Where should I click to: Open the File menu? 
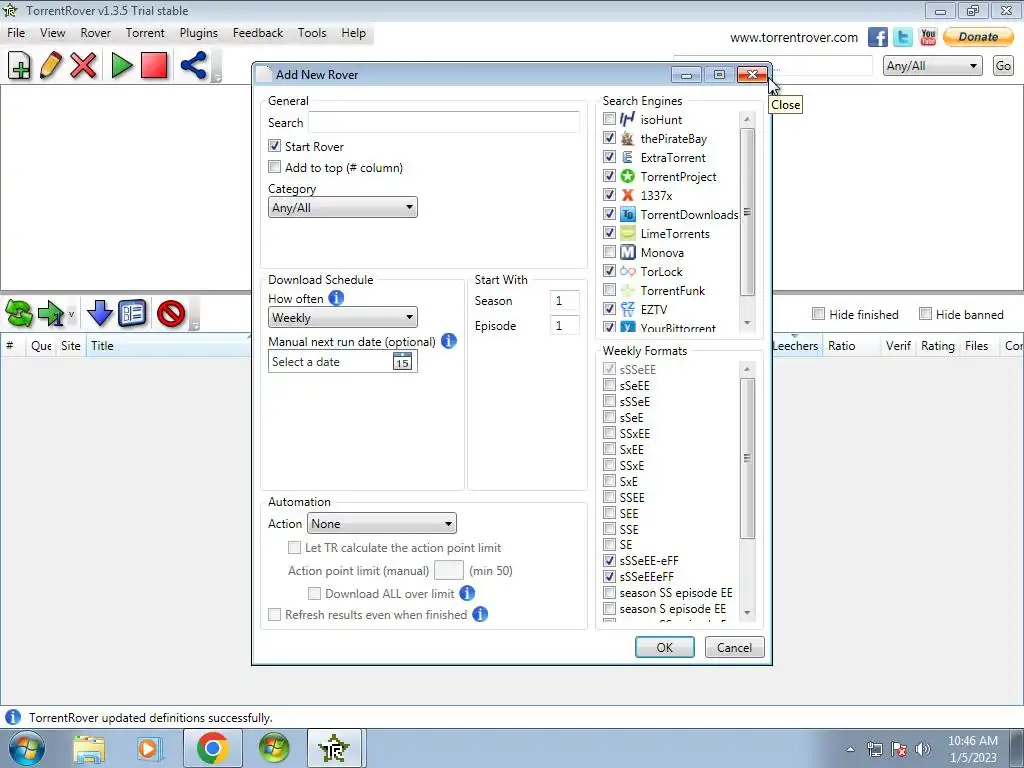point(16,33)
